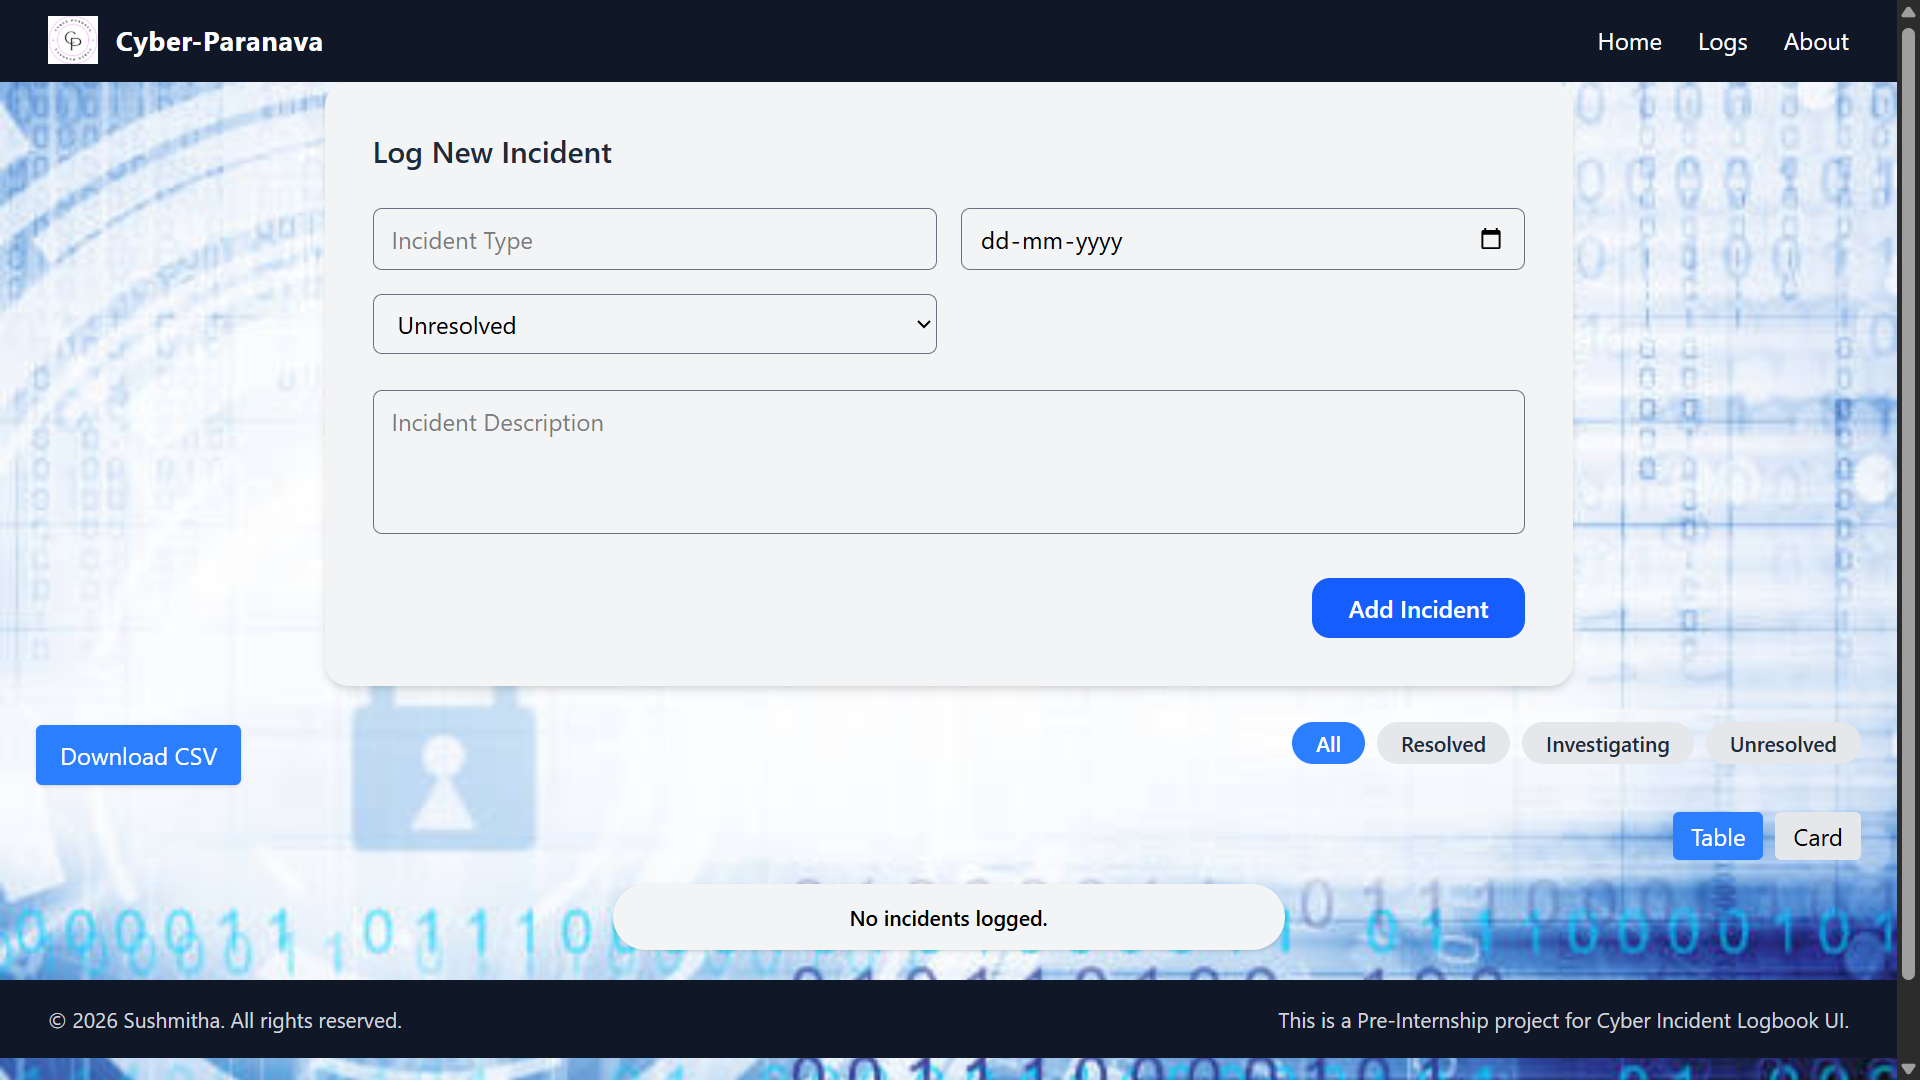
Task: Click the dd-mm-yyyy date field
Action: click(1243, 239)
